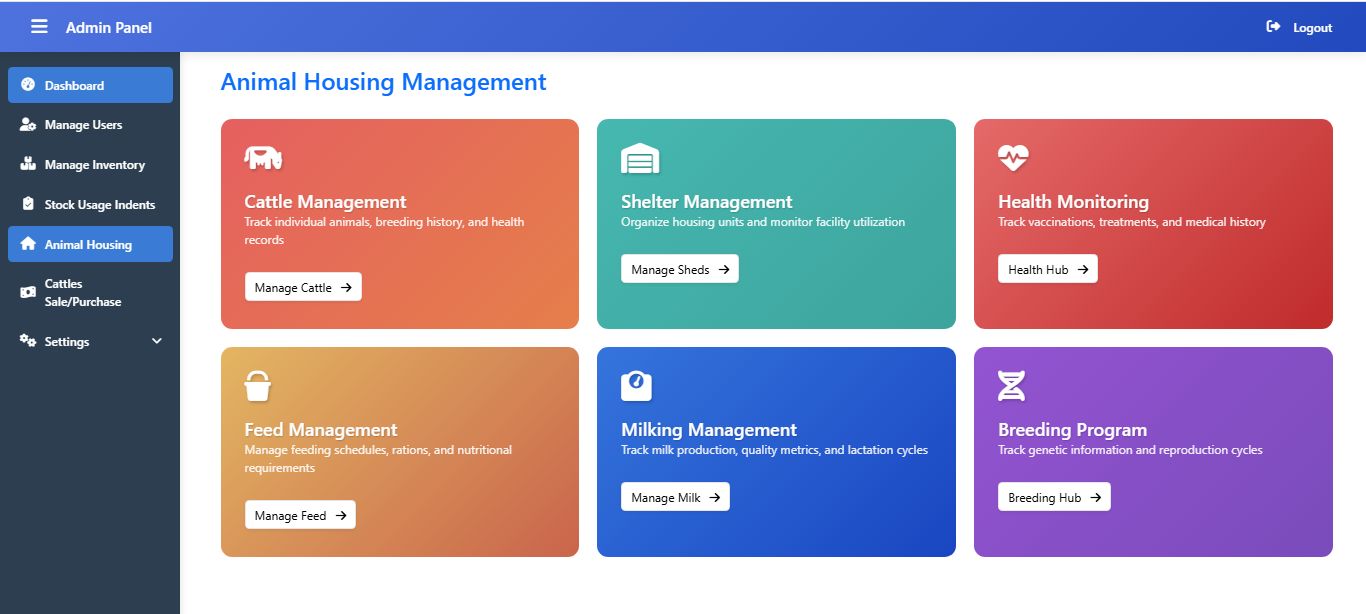Click the weight scale icon in Milking Management
Viewport: 1366px width, 614px height.
(x=636, y=385)
